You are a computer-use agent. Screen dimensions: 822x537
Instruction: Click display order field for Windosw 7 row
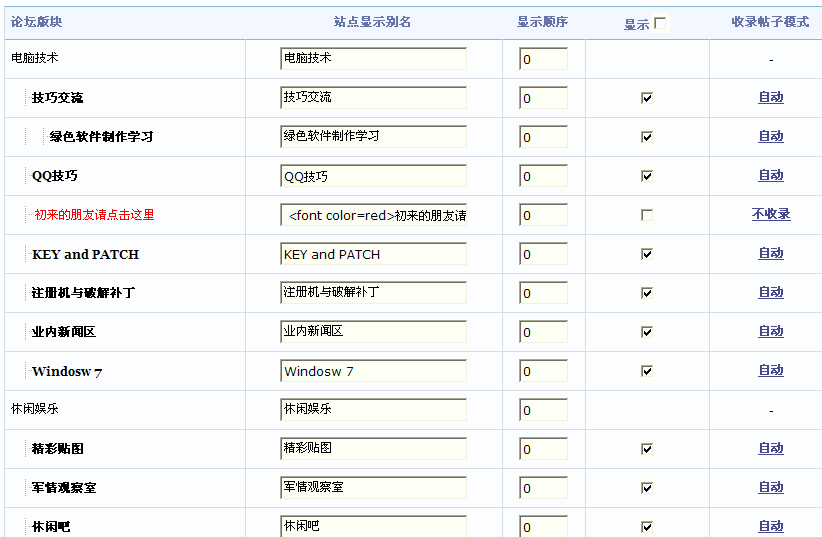pos(544,370)
